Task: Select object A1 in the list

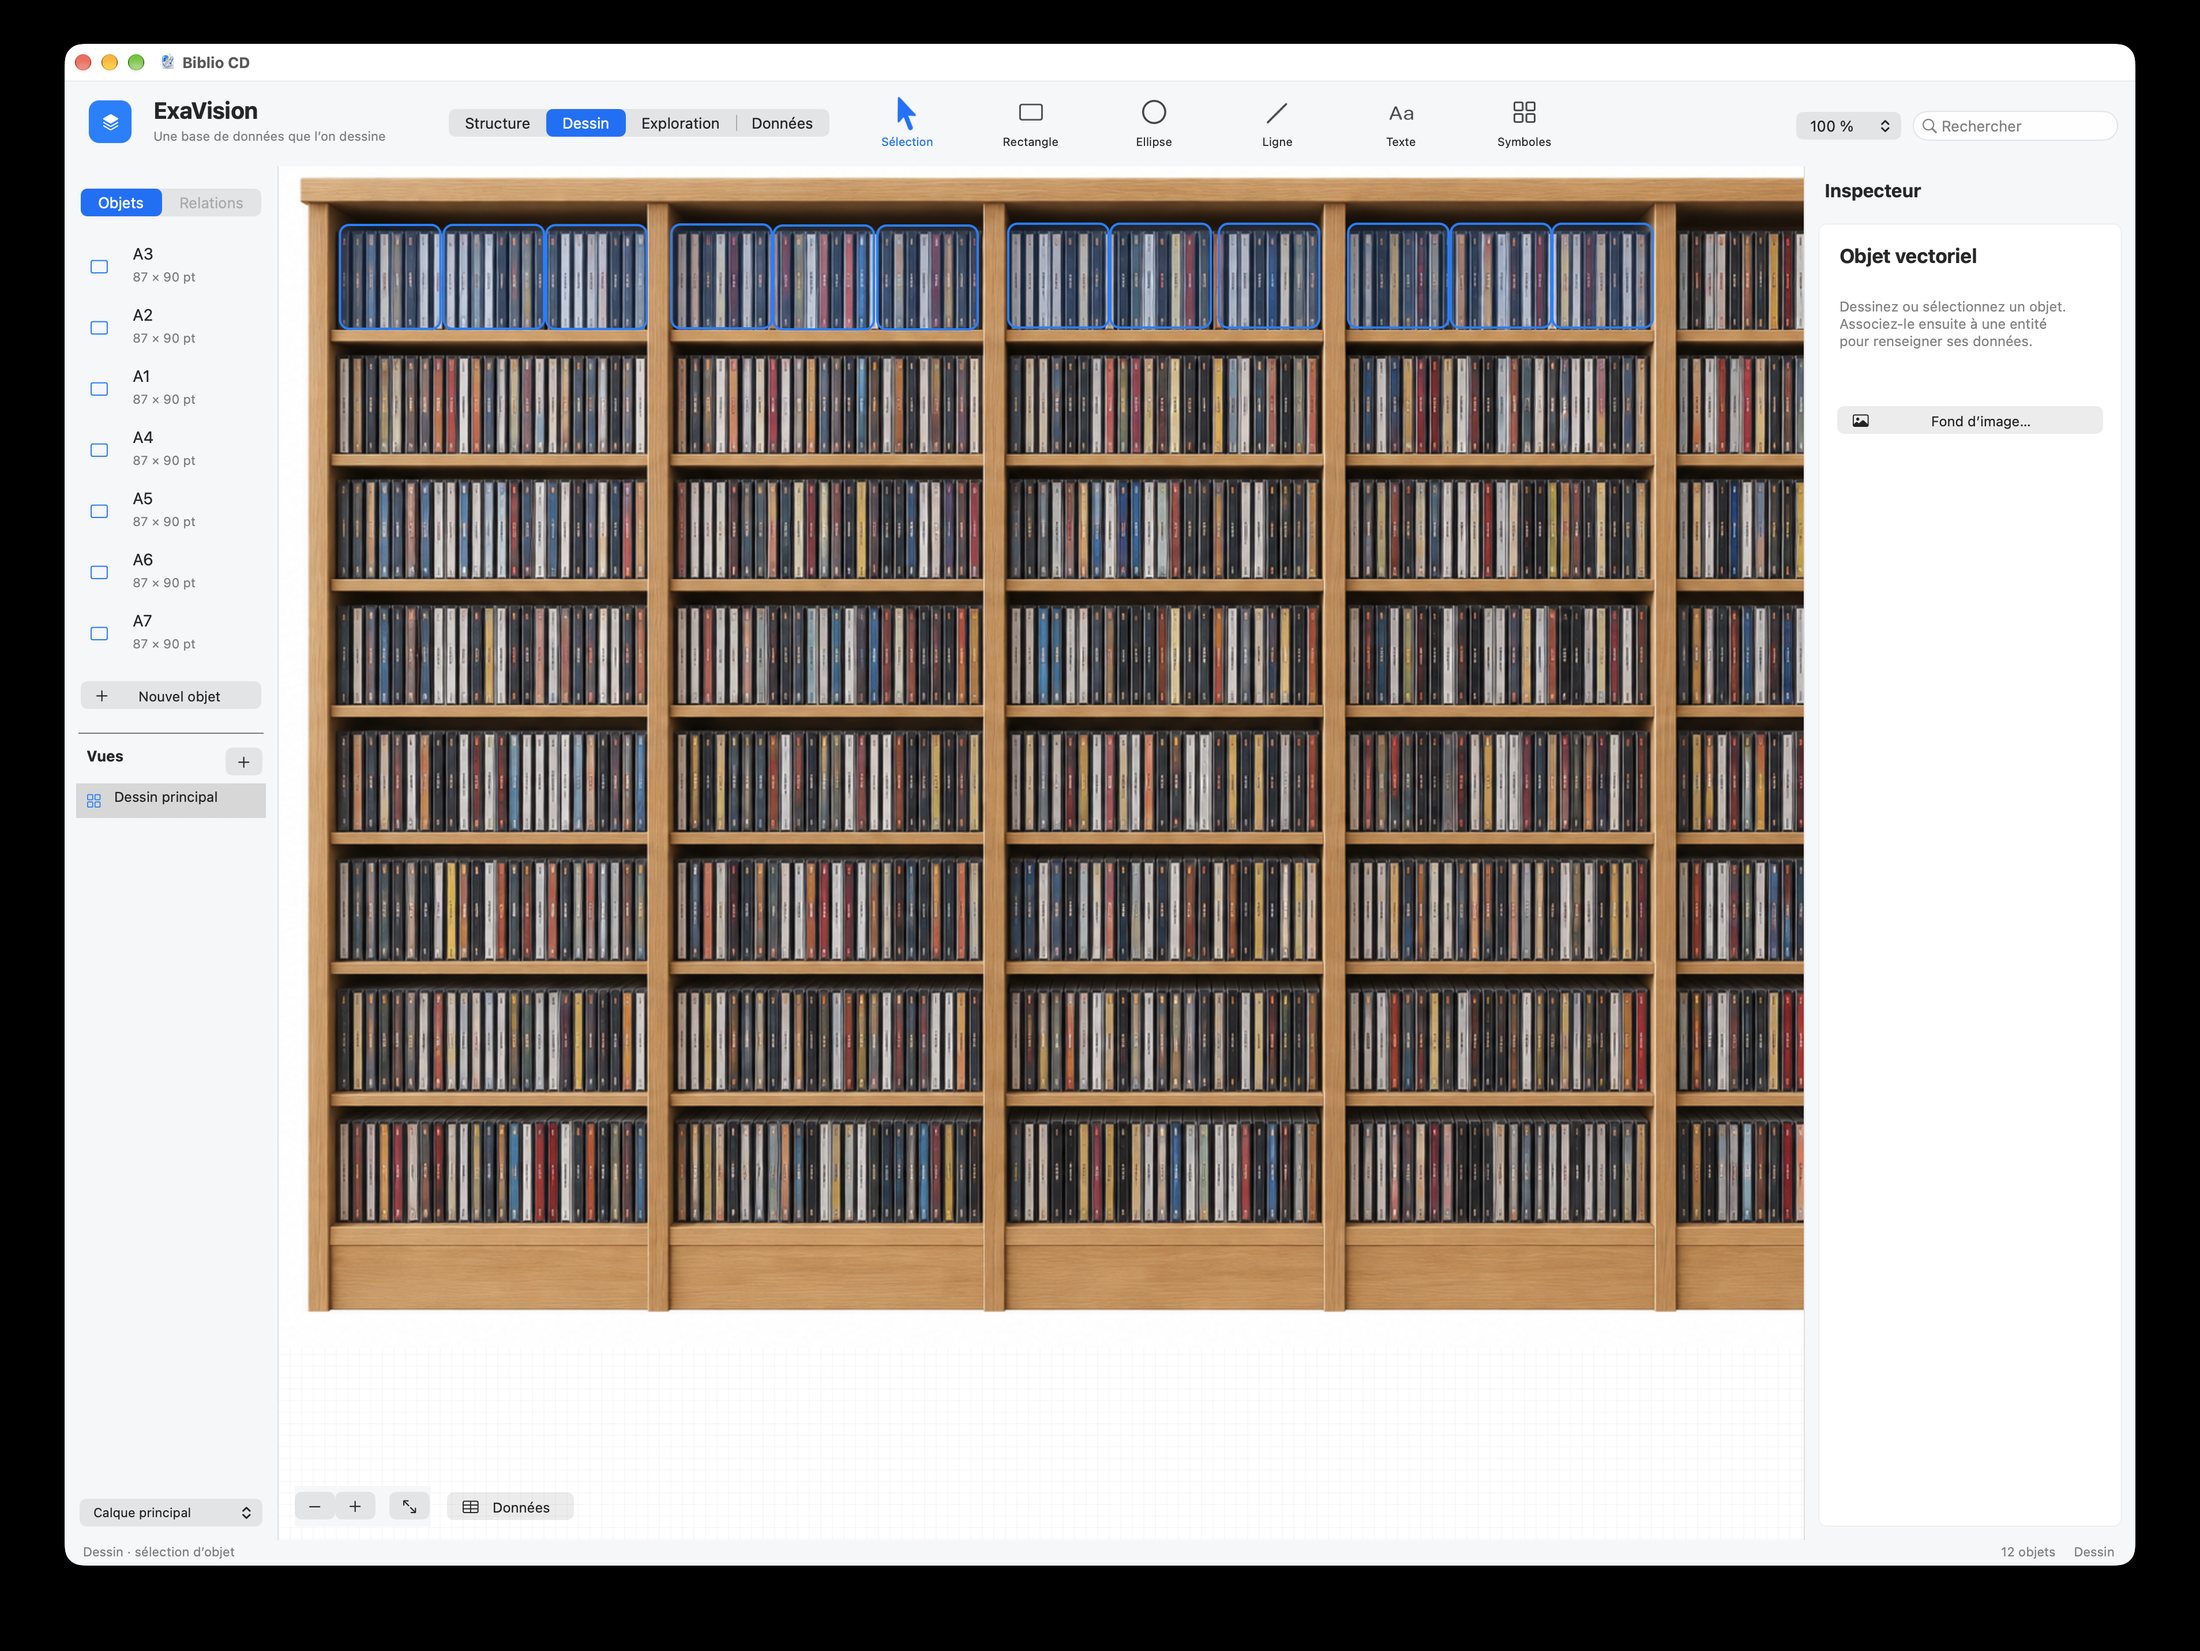Action: tap(171, 387)
